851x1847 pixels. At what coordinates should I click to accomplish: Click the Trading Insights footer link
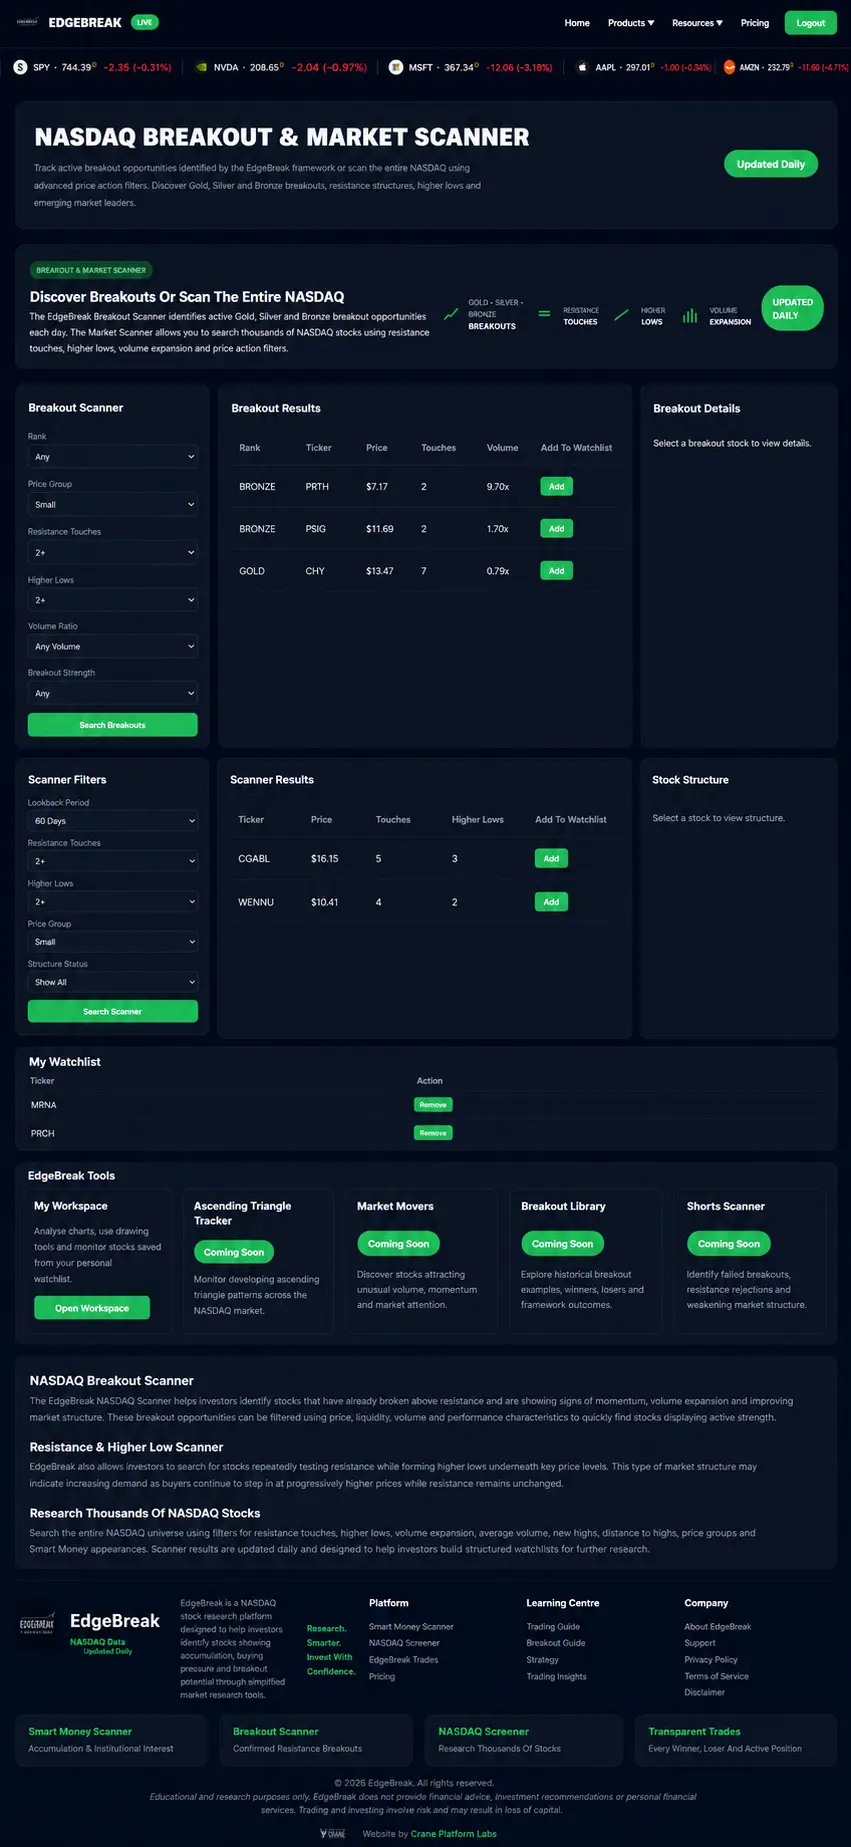(x=557, y=1677)
